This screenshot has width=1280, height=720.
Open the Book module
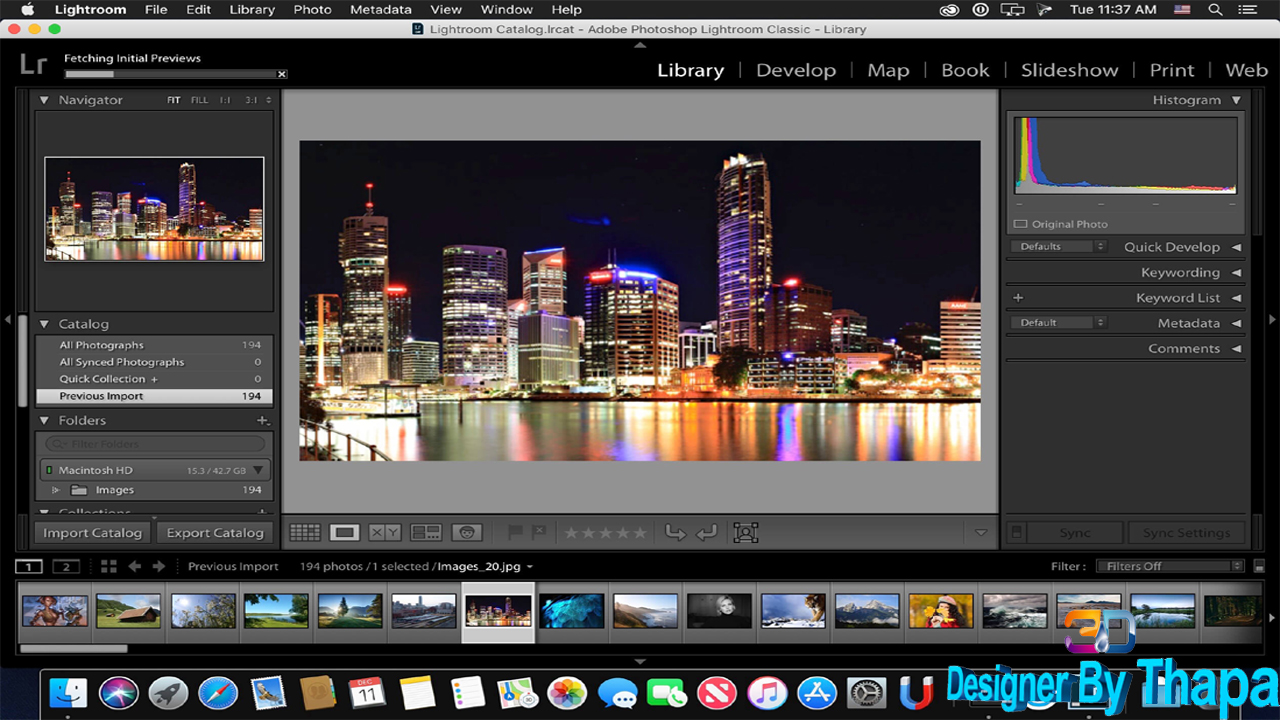point(965,70)
